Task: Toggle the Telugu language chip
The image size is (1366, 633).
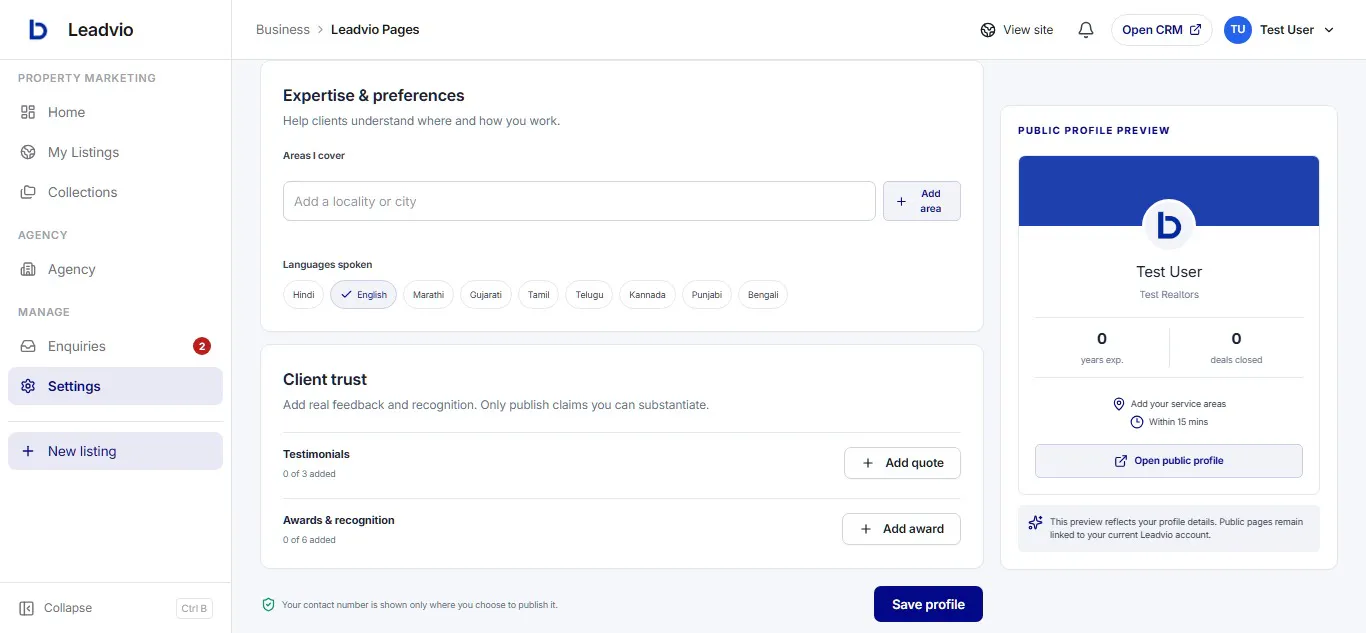Action: pos(589,295)
